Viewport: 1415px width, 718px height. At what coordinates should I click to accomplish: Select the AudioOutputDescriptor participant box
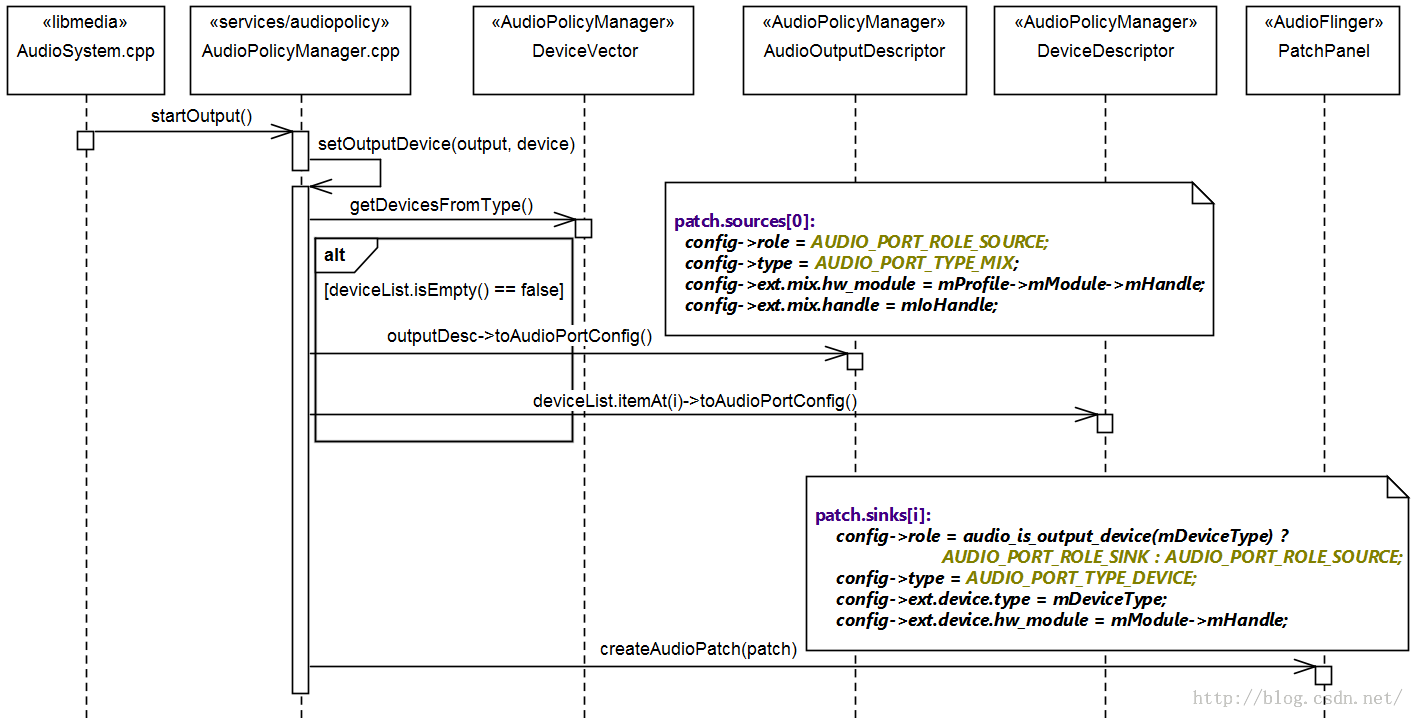(855, 50)
